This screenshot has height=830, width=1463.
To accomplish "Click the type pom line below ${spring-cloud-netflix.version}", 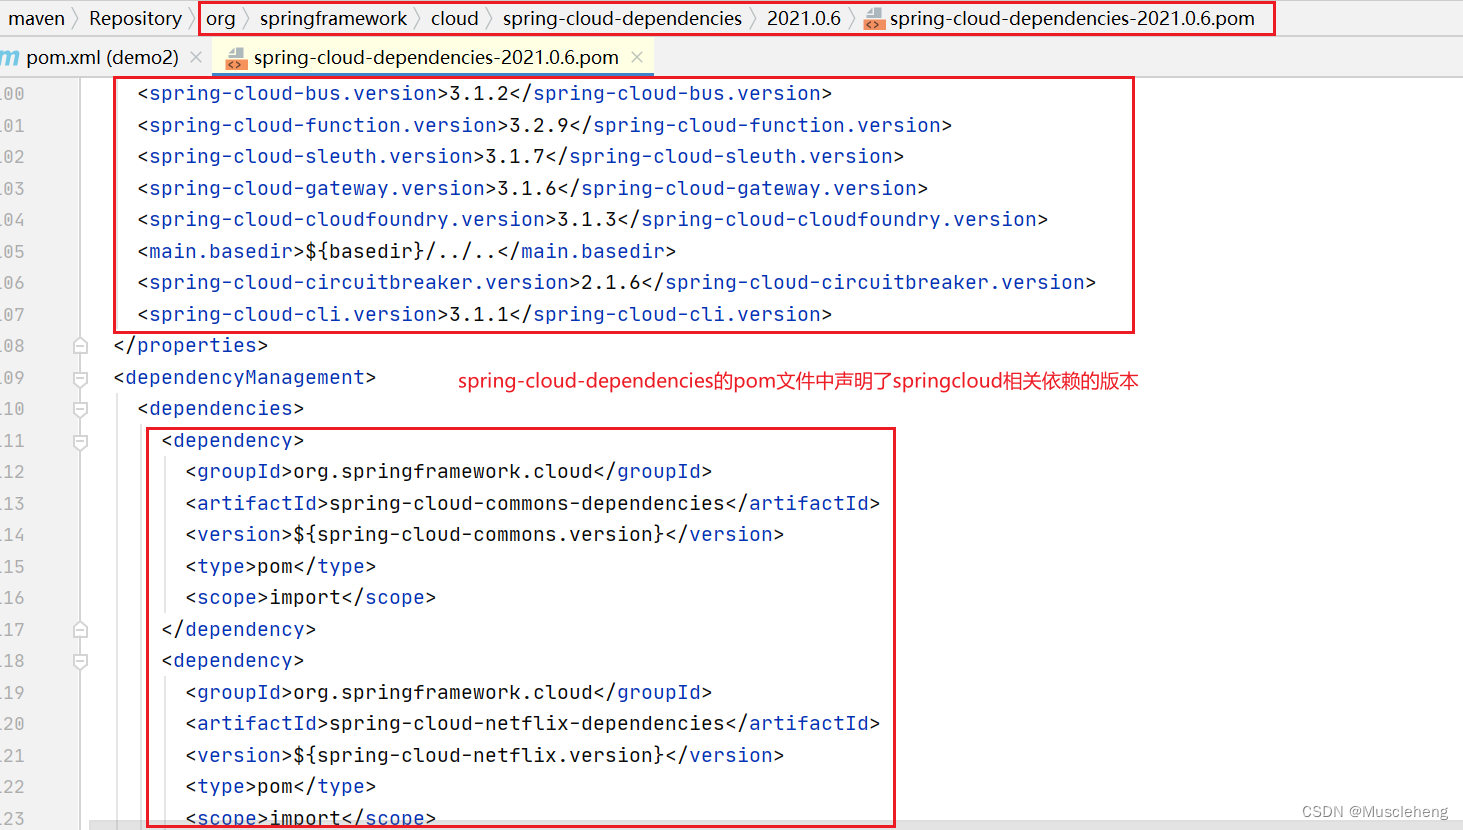I will click(280, 786).
